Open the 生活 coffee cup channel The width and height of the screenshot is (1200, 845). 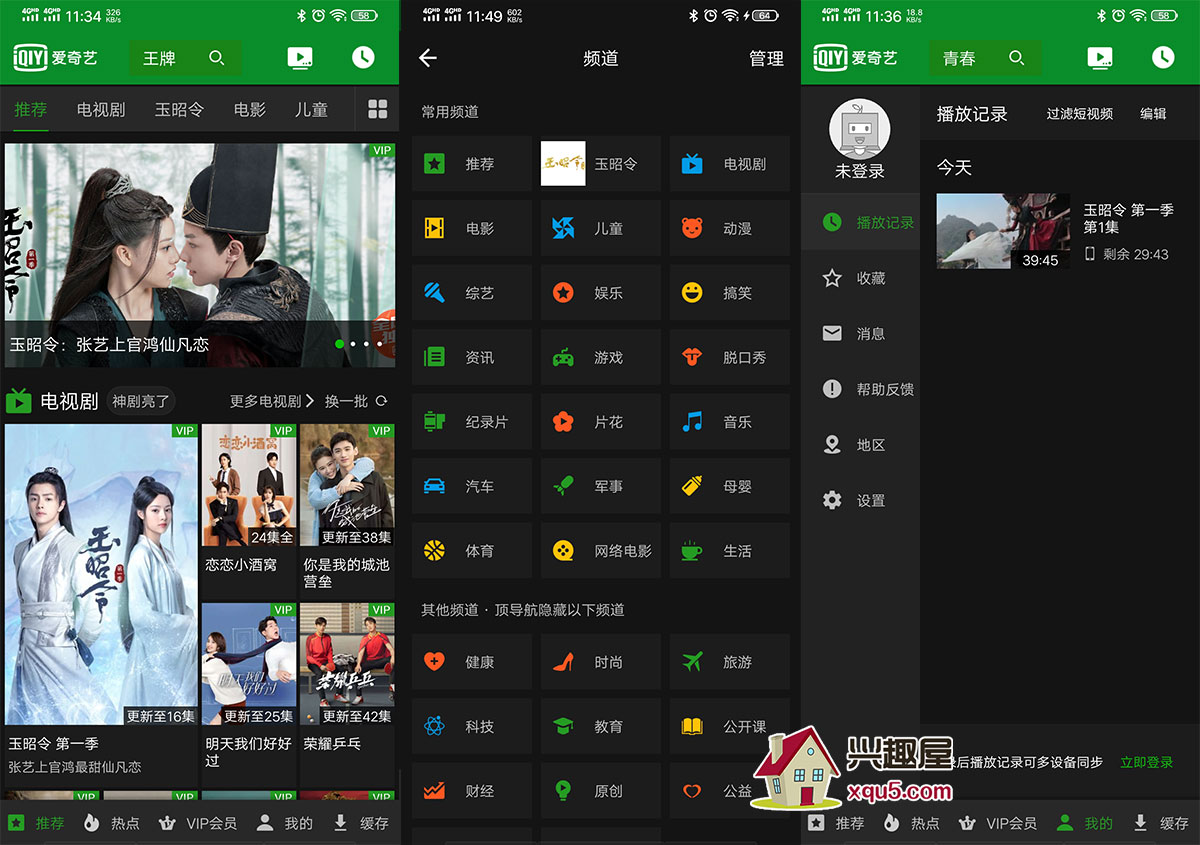[729, 551]
